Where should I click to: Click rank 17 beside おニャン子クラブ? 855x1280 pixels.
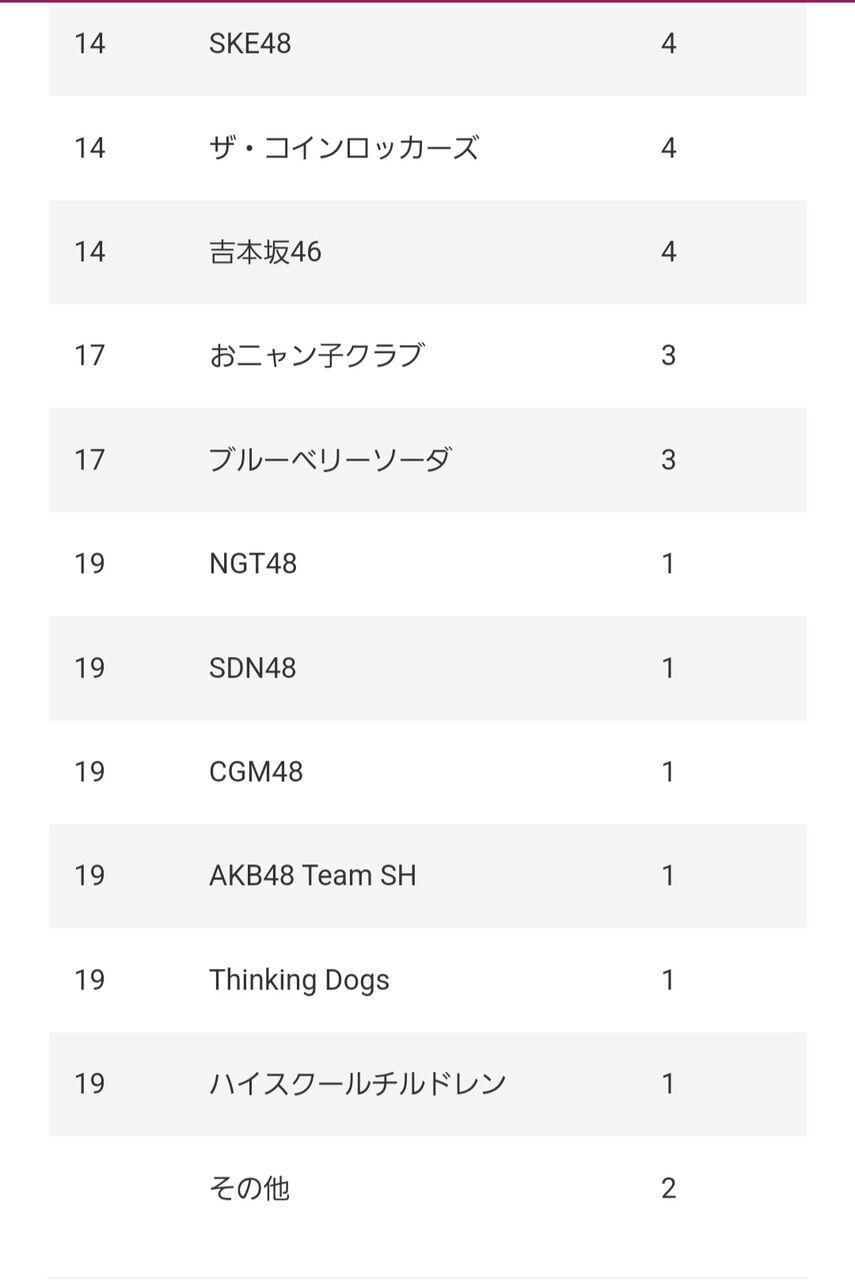click(89, 356)
